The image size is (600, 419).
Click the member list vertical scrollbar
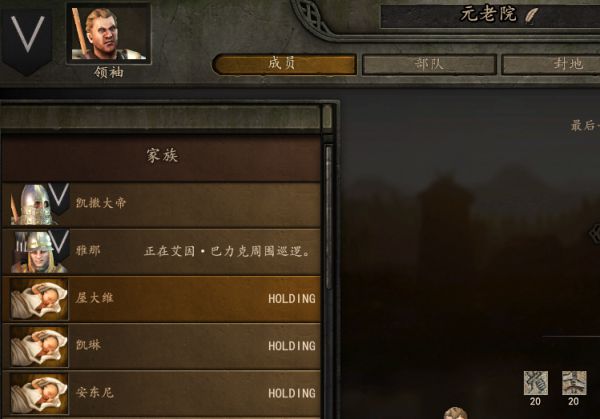coord(329,218)
